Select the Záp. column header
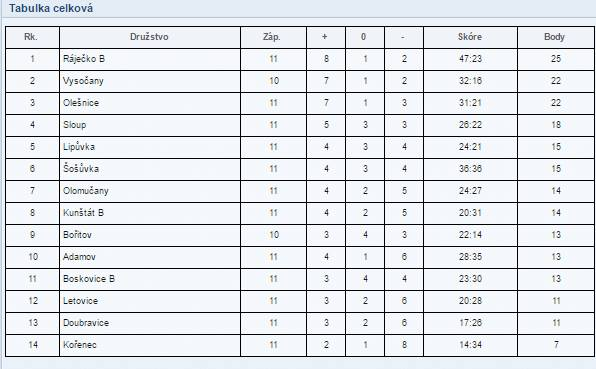 [271, 37]
